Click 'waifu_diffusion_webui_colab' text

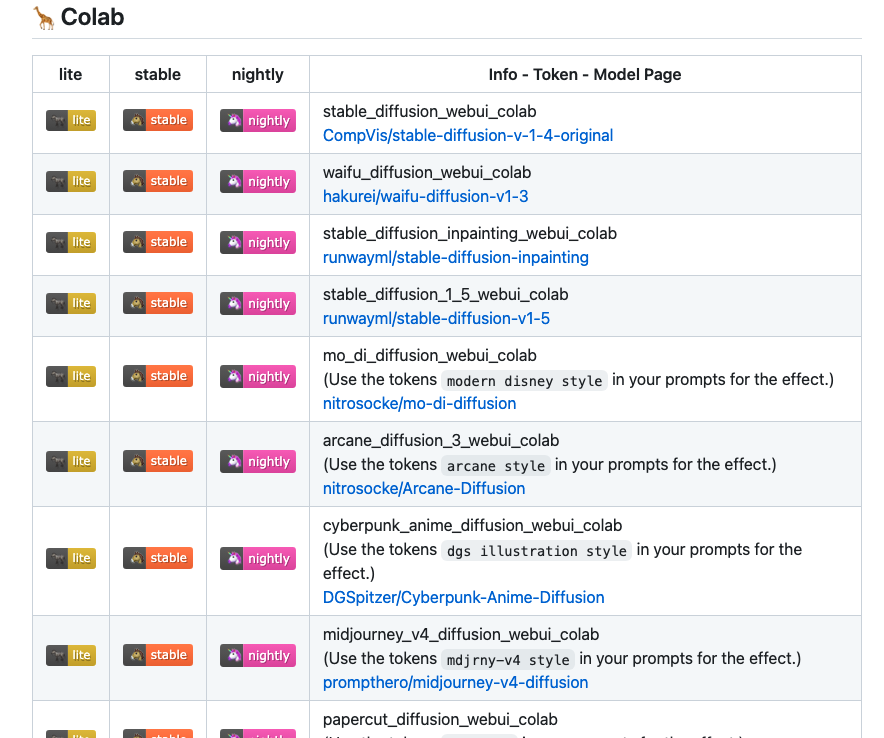(x=427, y=173)
